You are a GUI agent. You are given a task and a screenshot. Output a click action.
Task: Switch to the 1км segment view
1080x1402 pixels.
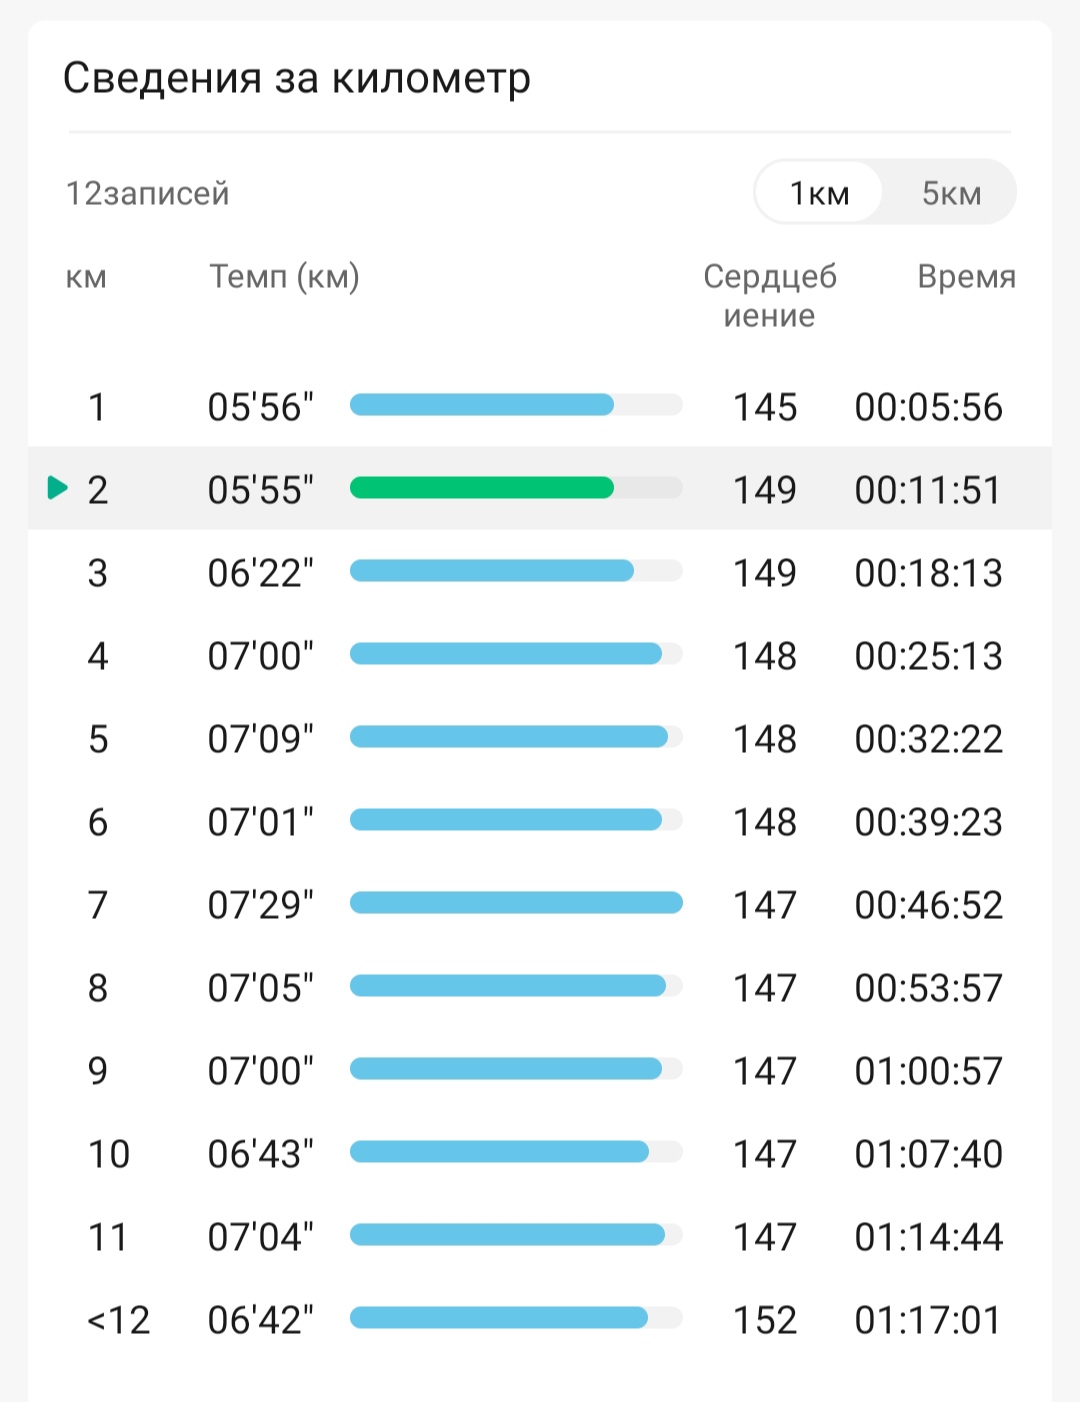[x=819, y=192]
